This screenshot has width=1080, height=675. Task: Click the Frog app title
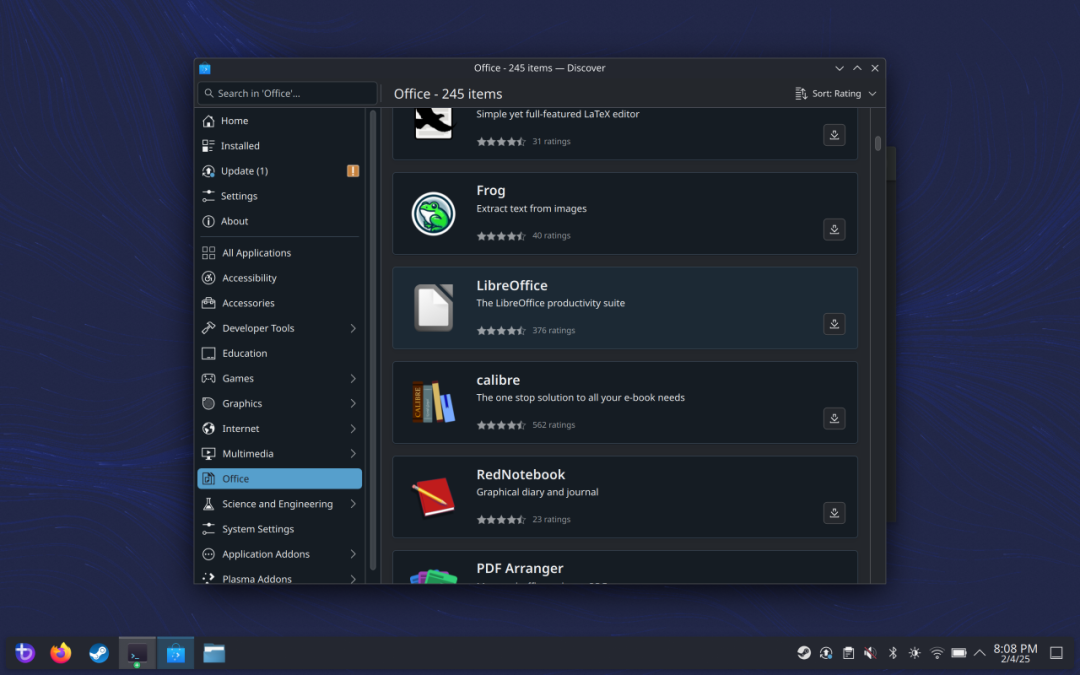[490, 190]
